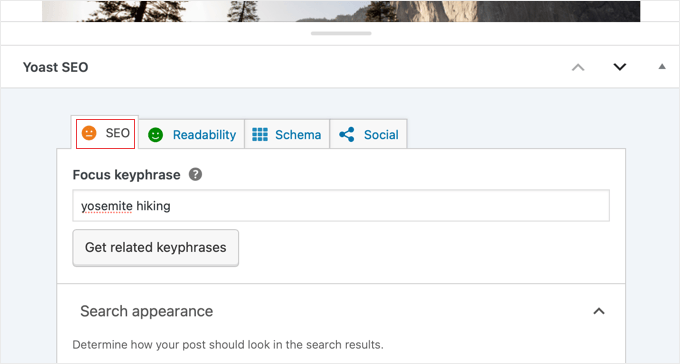
Task: Click the Search appearance heading text
Action: point(147,311)
